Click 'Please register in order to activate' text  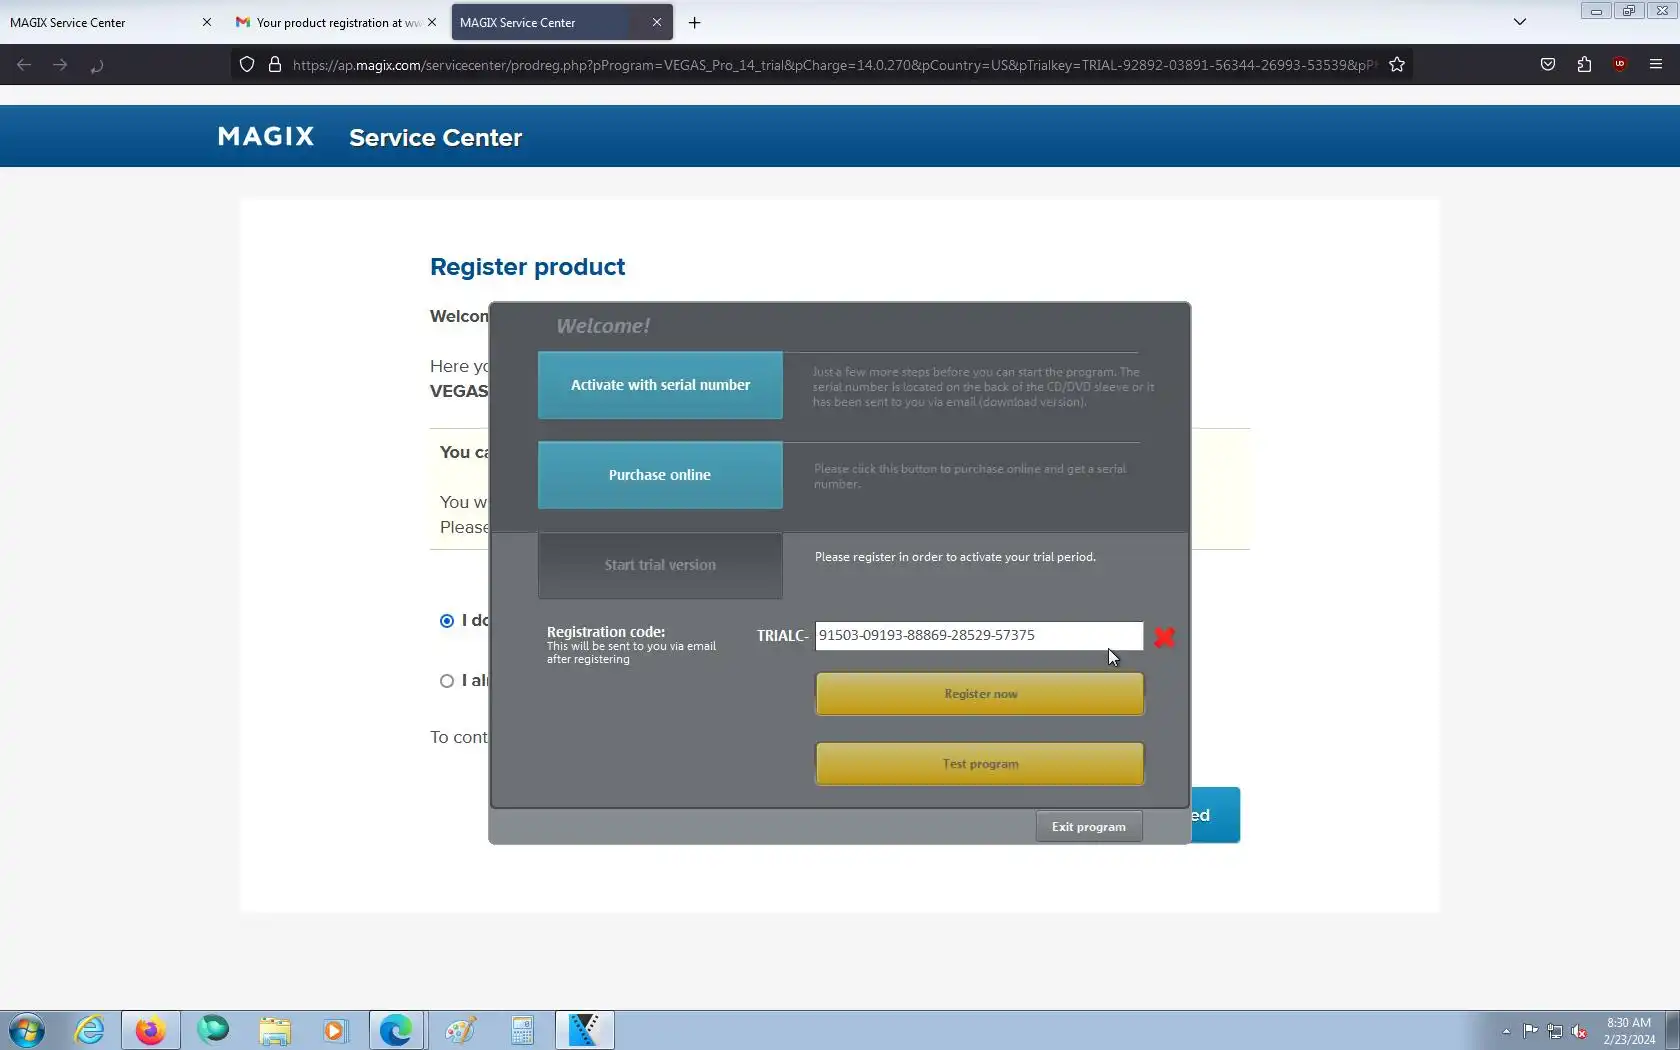(x=955, y=557)
